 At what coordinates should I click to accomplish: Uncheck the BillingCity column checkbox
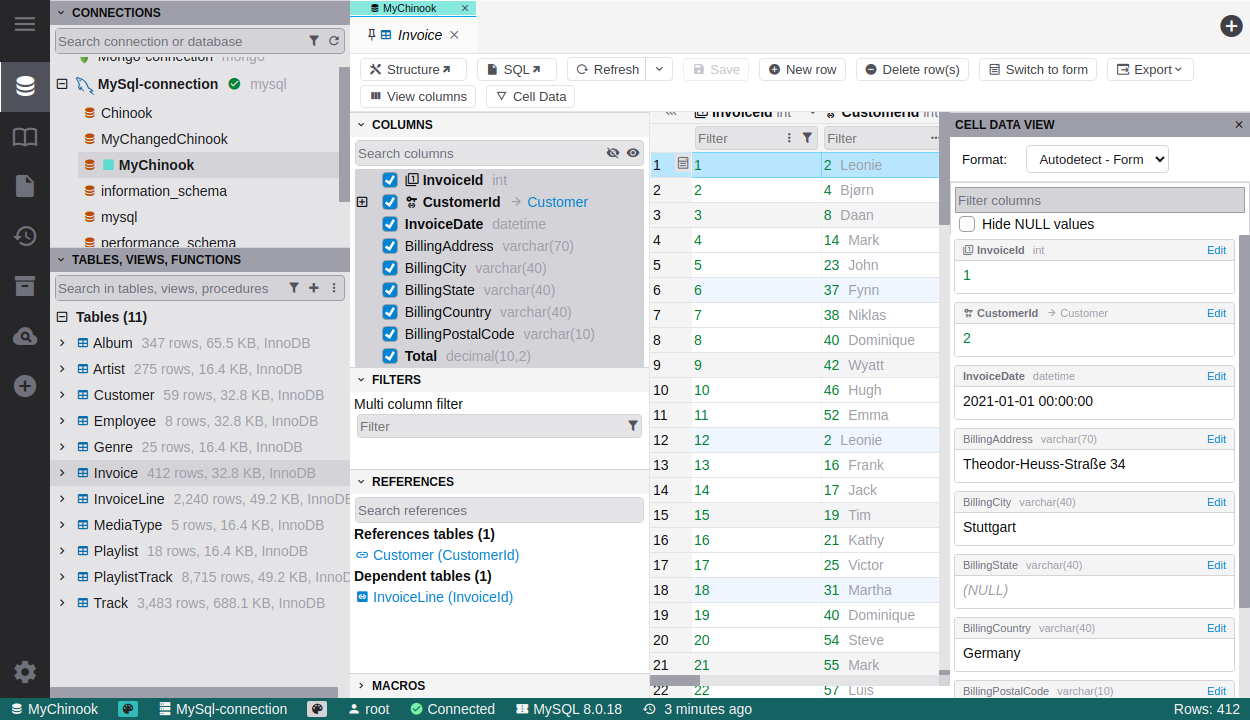click(390, 268)
